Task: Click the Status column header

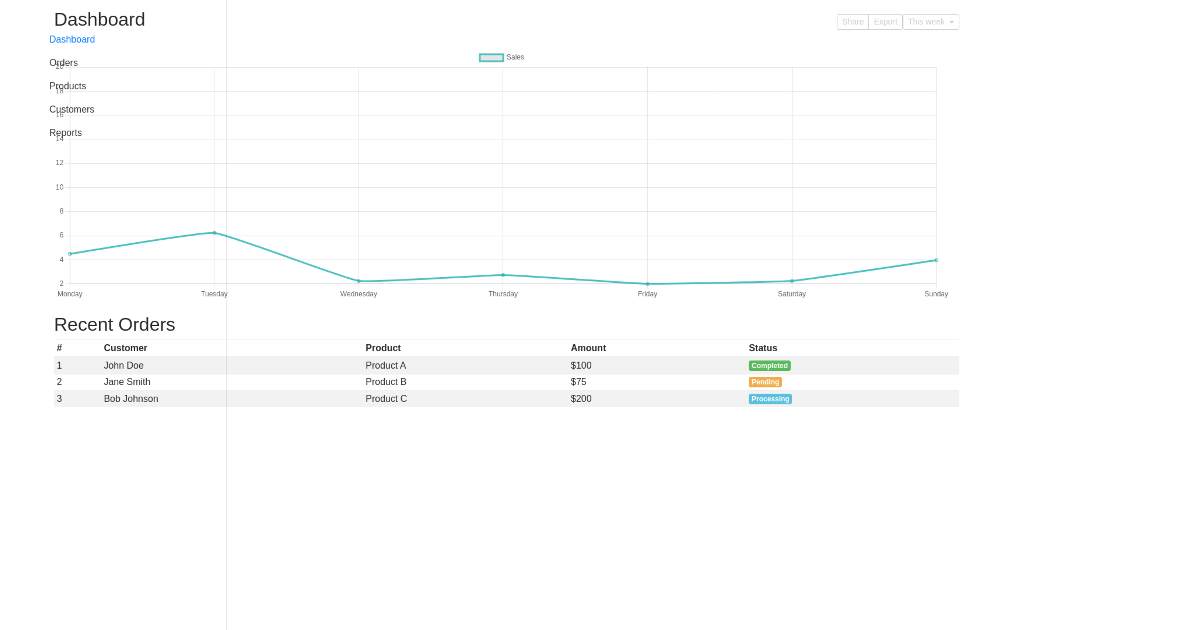Action: [x=763, y=348]
